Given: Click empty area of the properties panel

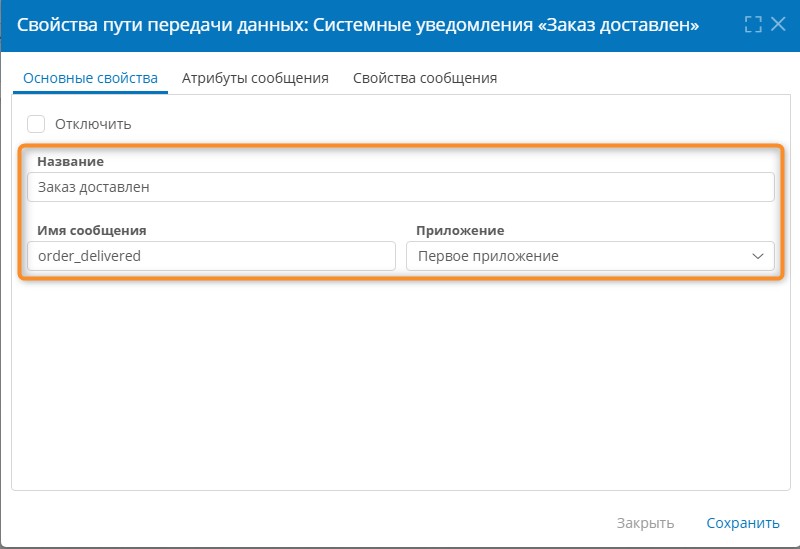Looking at the screenshot, I should pyautogui.click(x=400, y=390).
